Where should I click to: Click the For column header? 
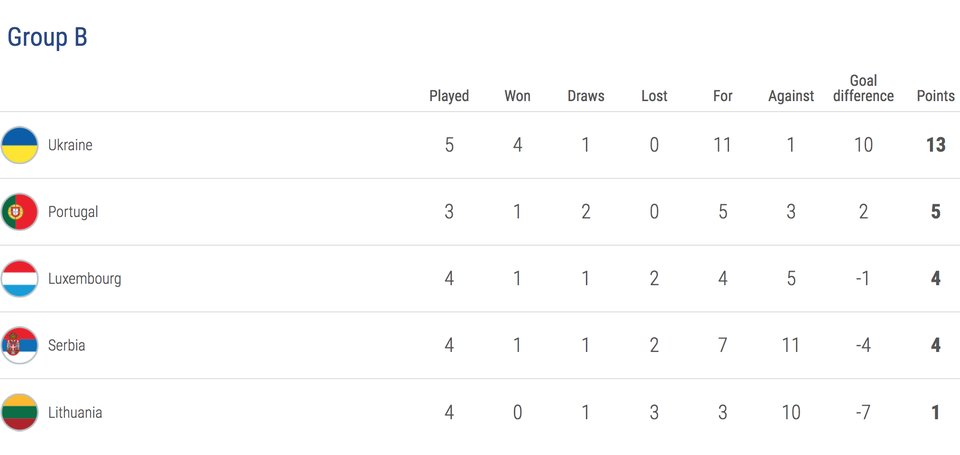click(x=723, y=96)
